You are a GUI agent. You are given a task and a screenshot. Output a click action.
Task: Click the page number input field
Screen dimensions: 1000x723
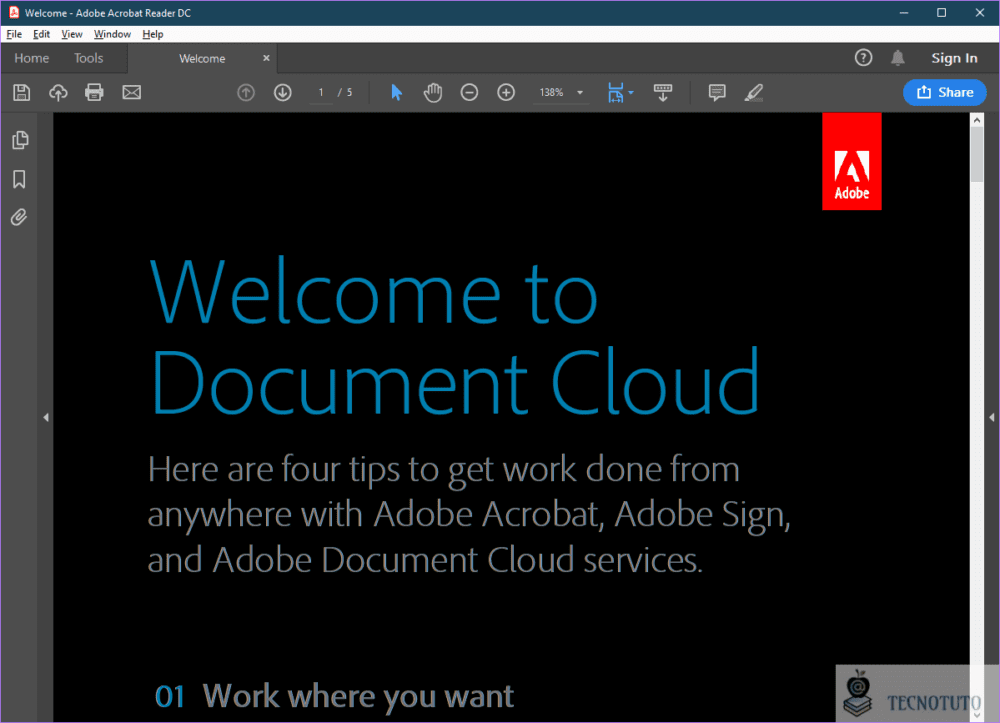pyautogui.click(x=321, y=92)
